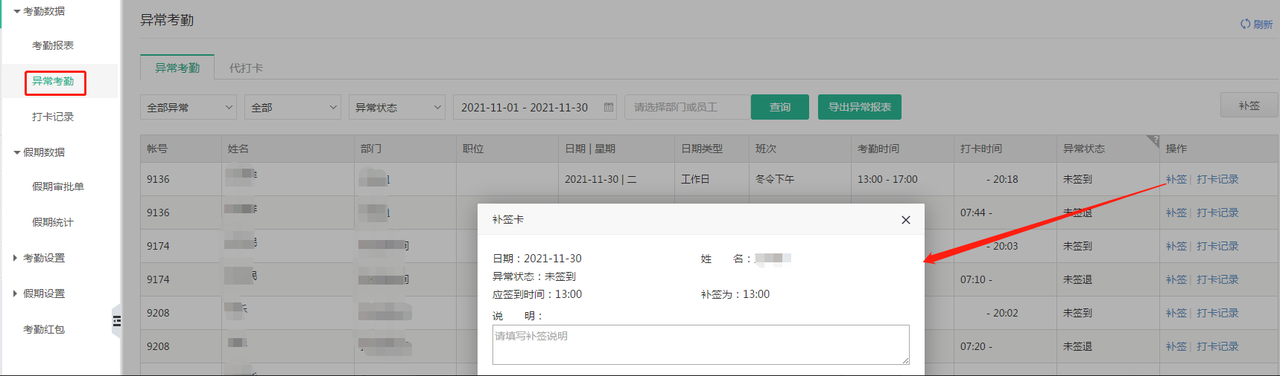Open the 全部异常 dropdown filter
This screenshot has width=1280, height=376.
click(189, 107)
